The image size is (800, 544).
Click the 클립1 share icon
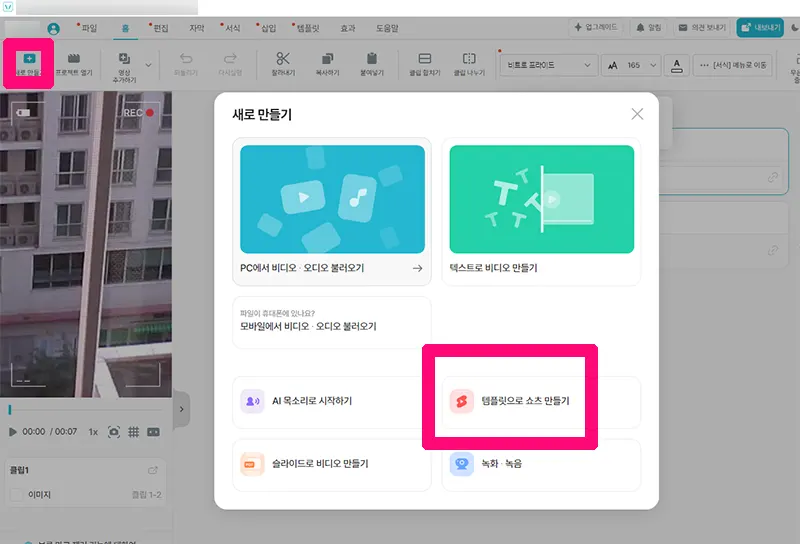coord(153,470)
